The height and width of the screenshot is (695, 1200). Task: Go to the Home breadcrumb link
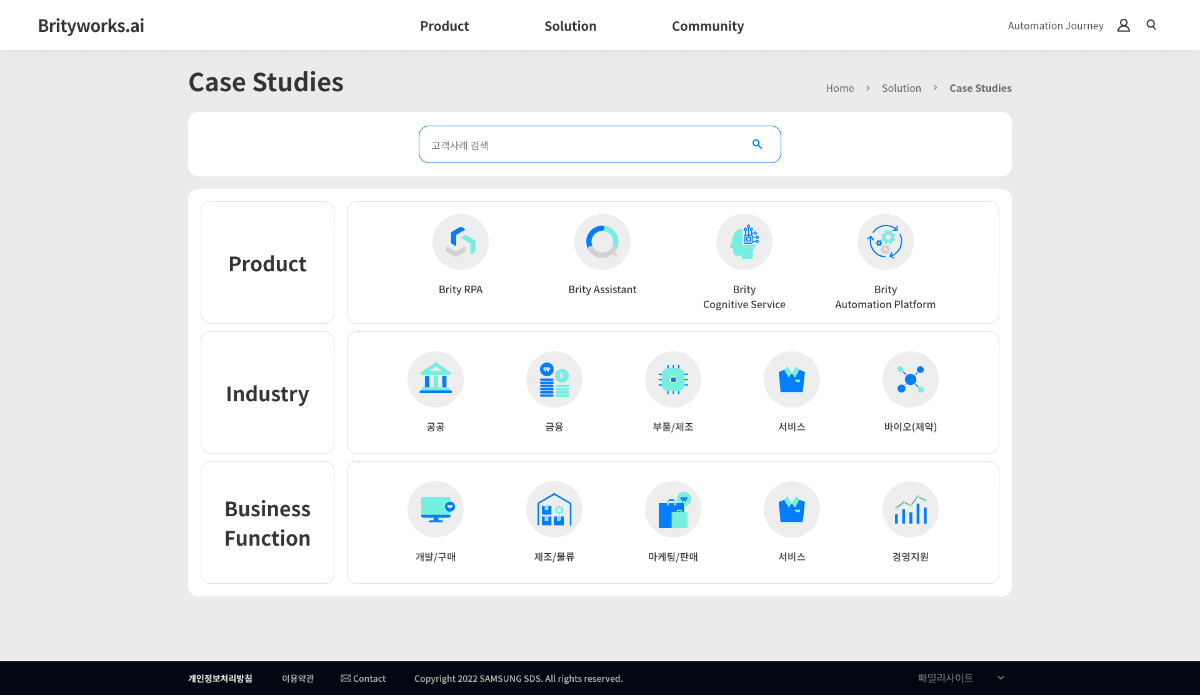click(x=840, y=88)
